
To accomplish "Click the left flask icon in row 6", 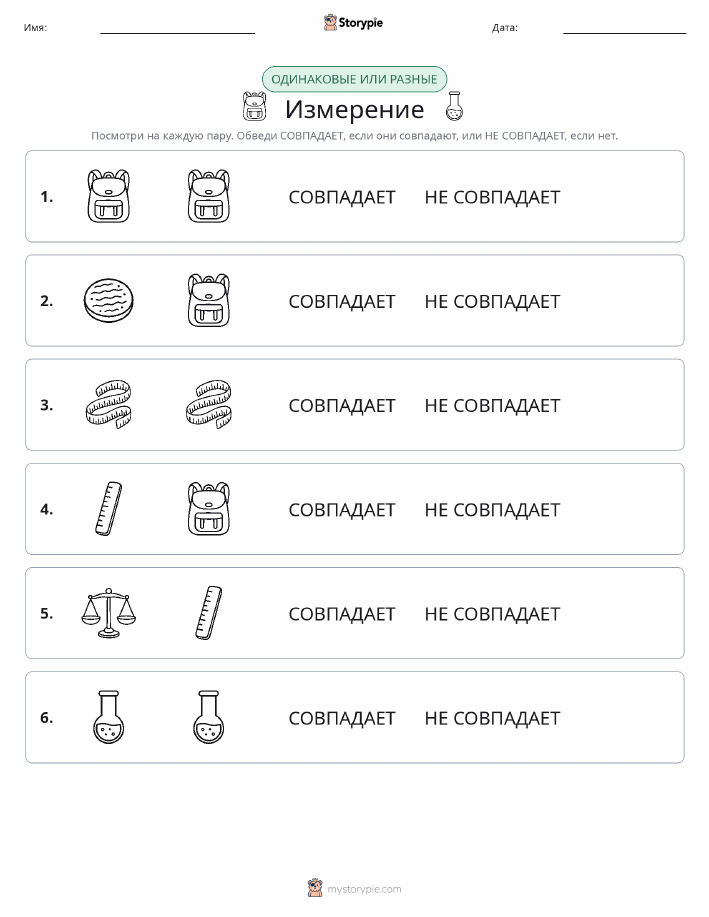I will coord(109,717).
